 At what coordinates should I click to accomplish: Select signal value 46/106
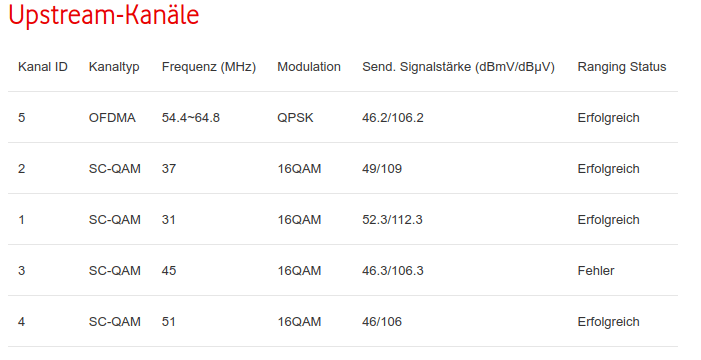pos(382,322)
